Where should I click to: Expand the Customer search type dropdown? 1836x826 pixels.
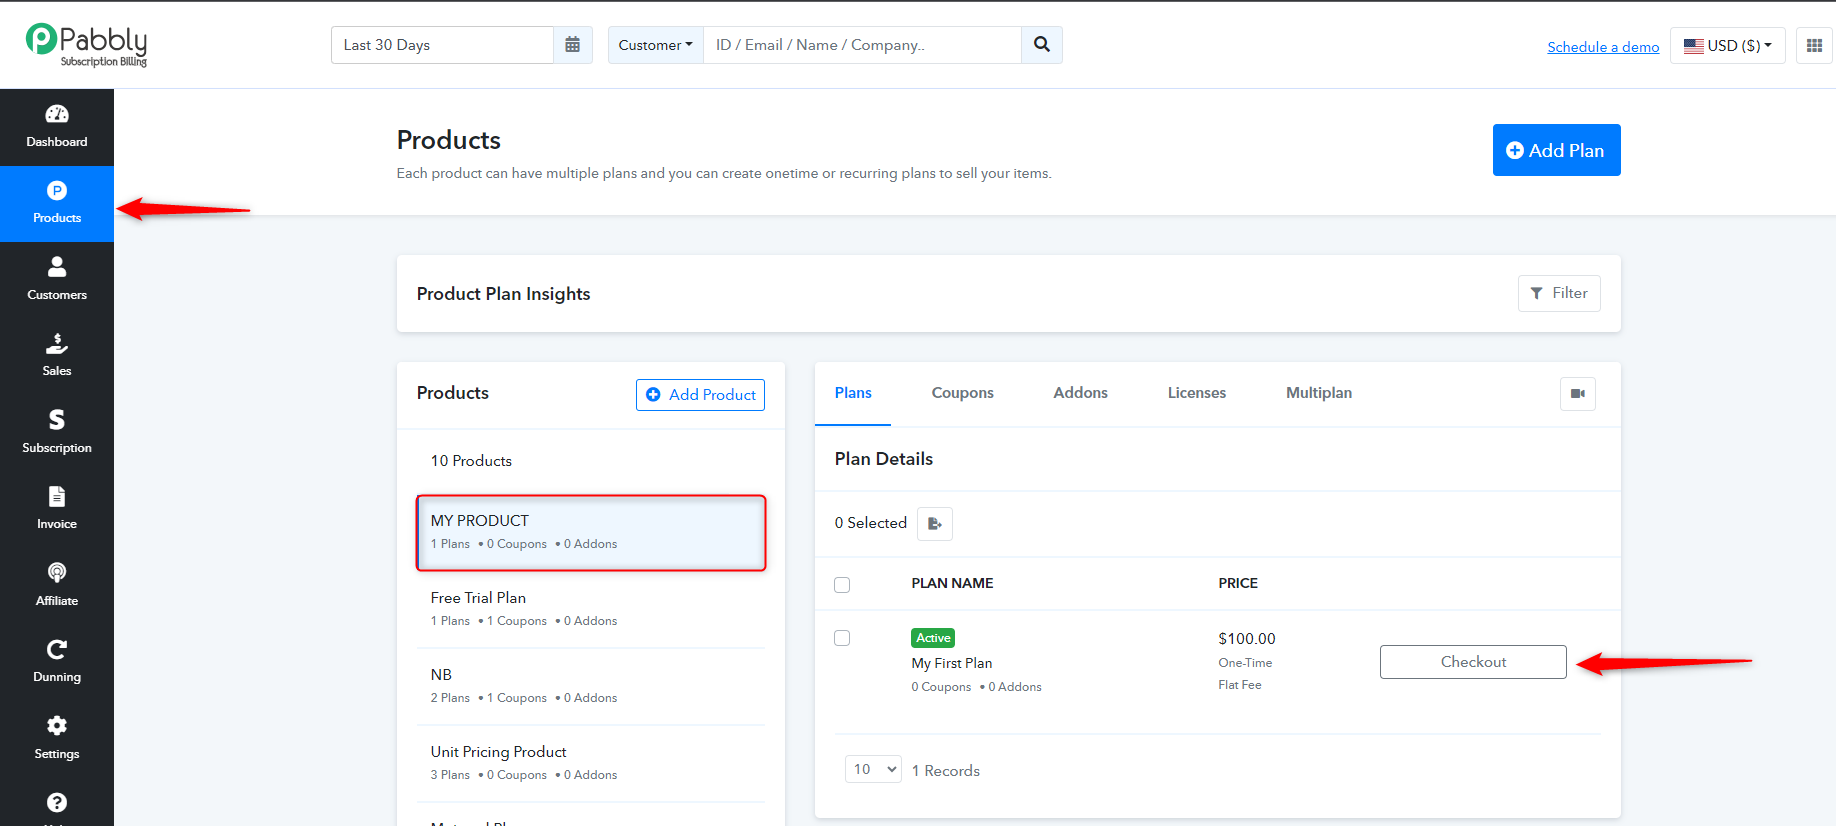tap(656, 45)
